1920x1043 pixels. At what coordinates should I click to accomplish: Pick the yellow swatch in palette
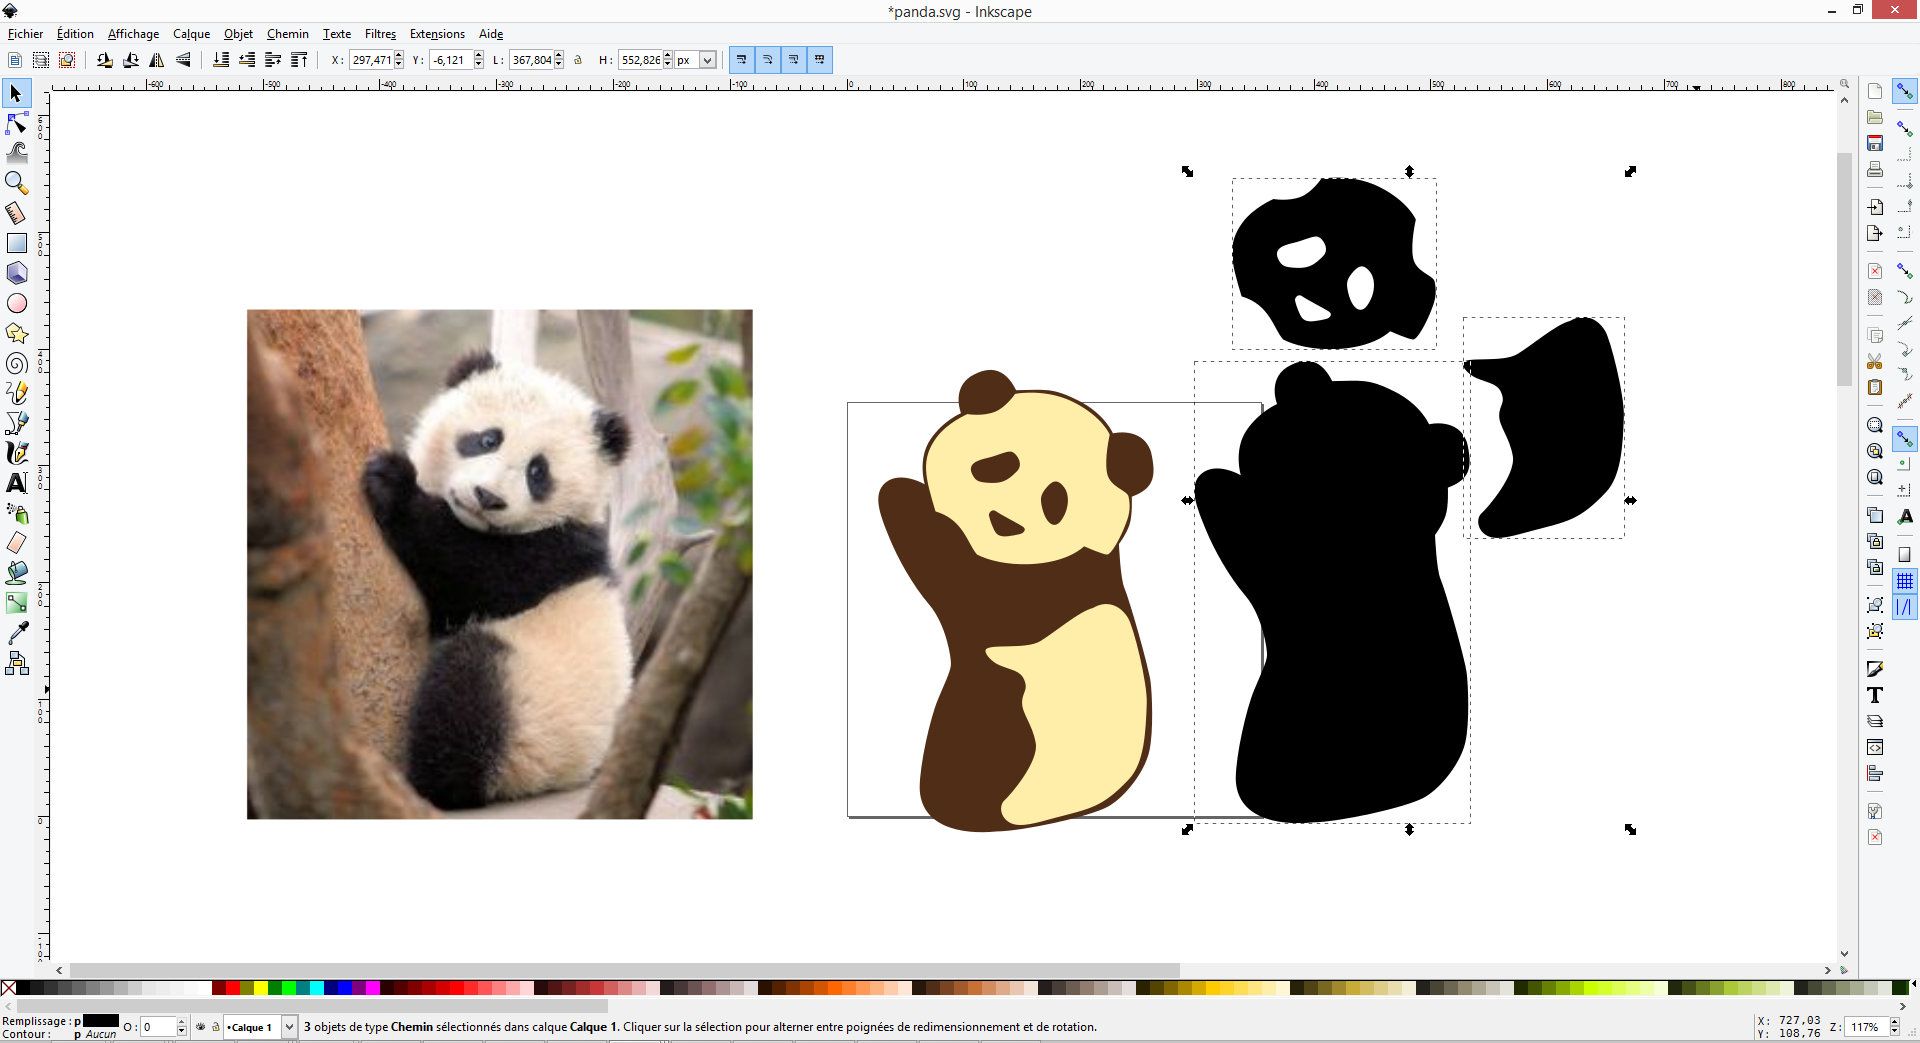[261, 988]
